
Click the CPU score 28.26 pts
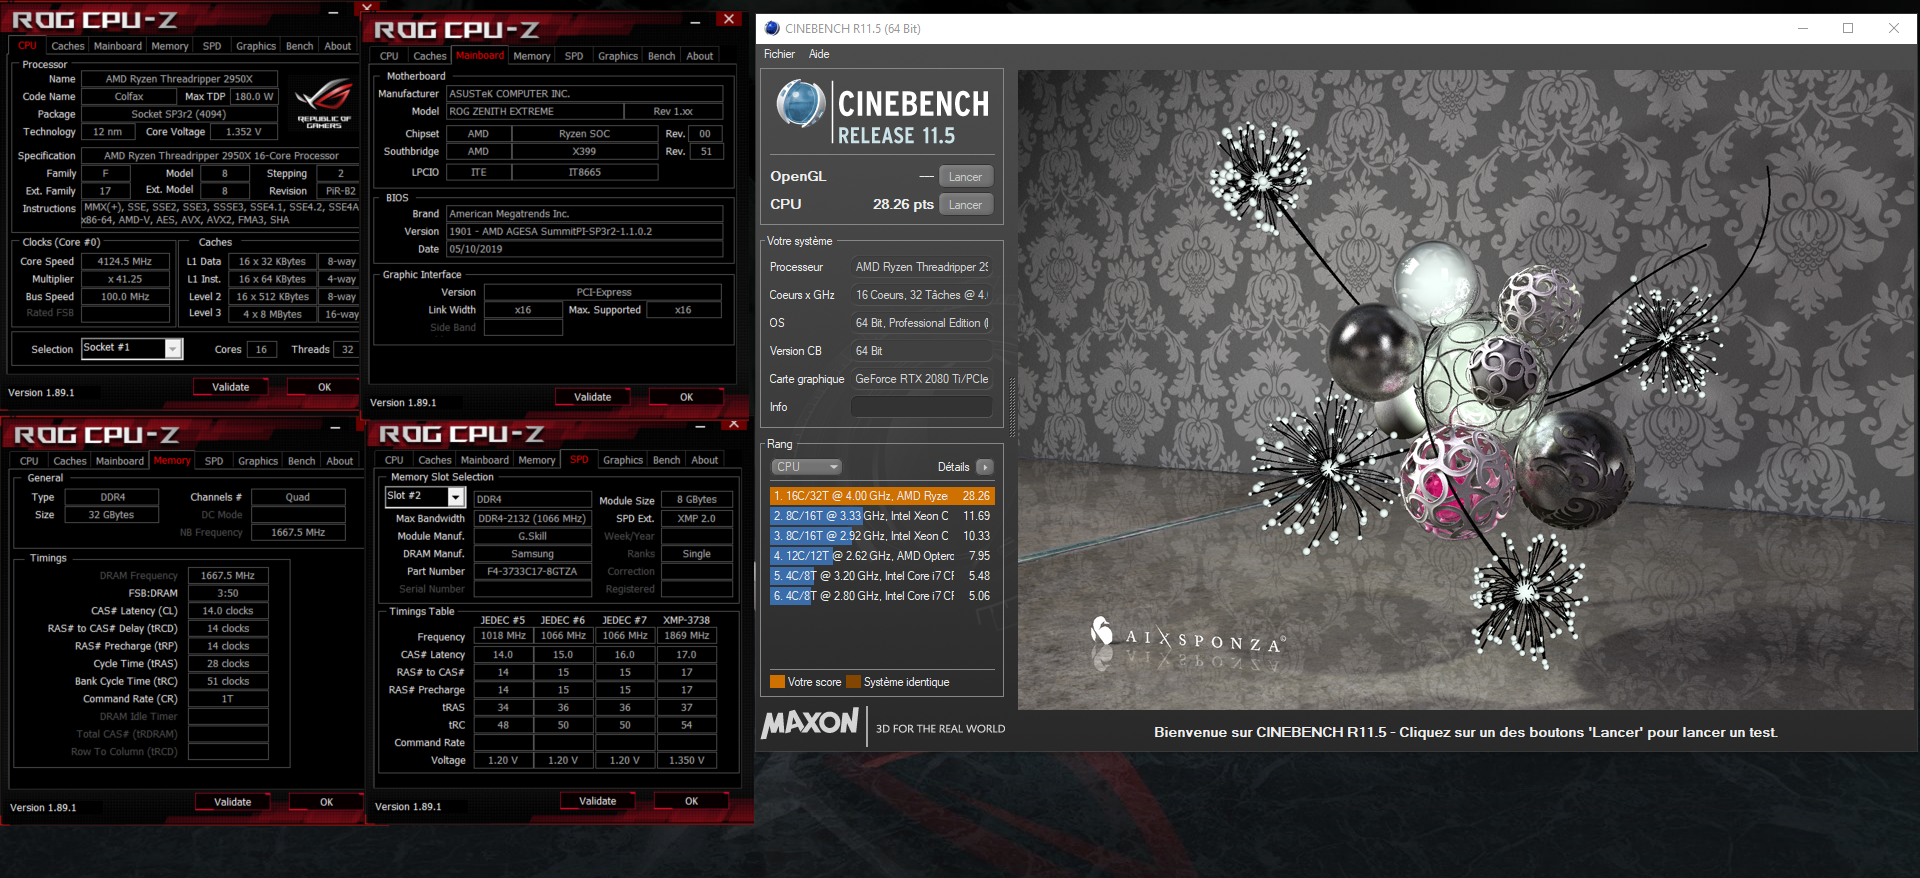[903, 204]
